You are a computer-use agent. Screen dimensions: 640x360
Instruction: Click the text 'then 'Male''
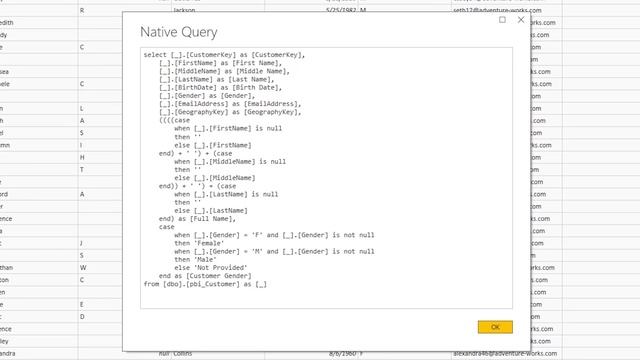click(195, 260)
